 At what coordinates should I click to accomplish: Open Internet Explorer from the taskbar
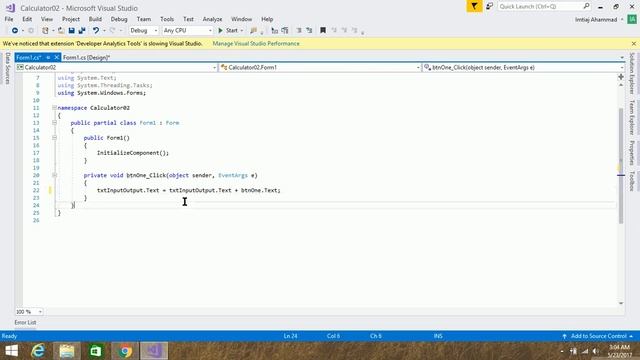click(x=38, y=351)
